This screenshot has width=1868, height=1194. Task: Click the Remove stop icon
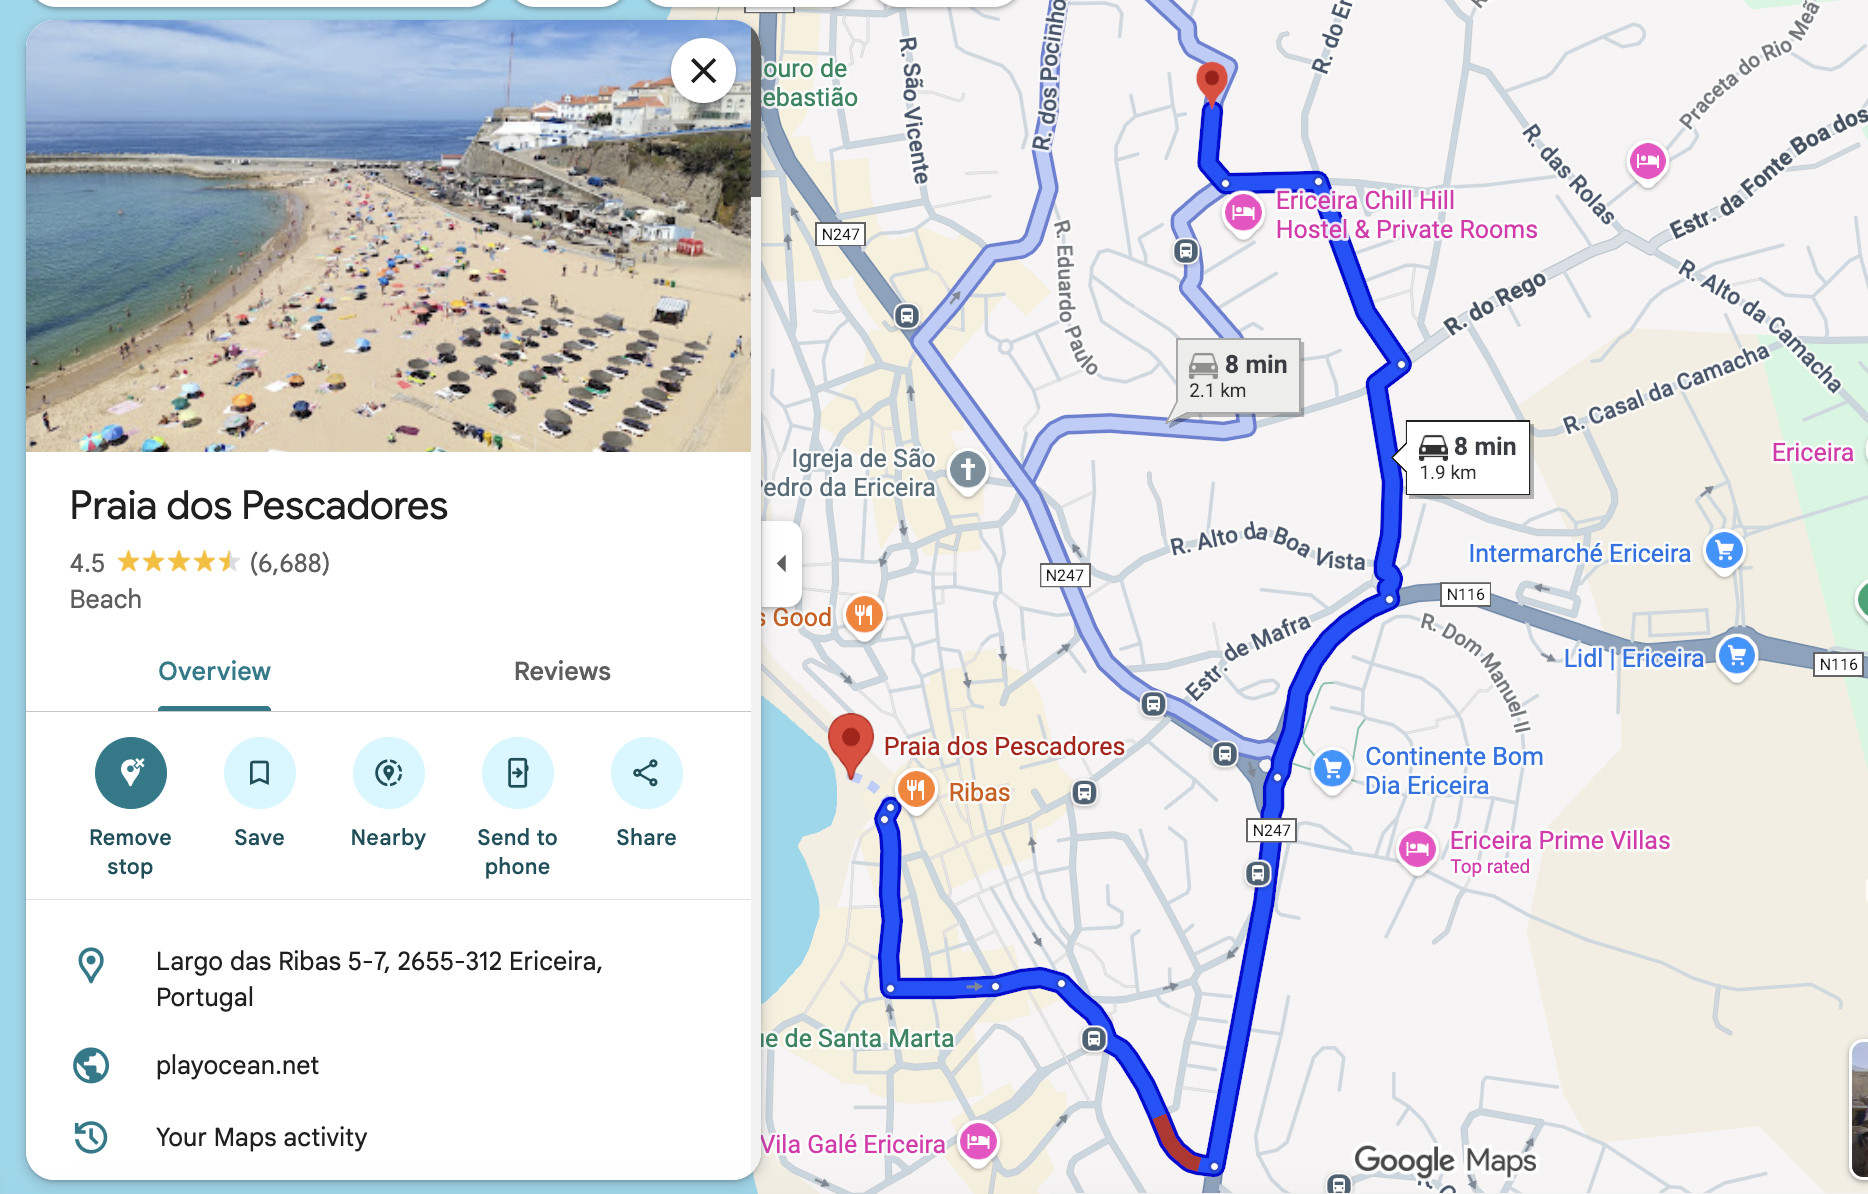(130, 773)
